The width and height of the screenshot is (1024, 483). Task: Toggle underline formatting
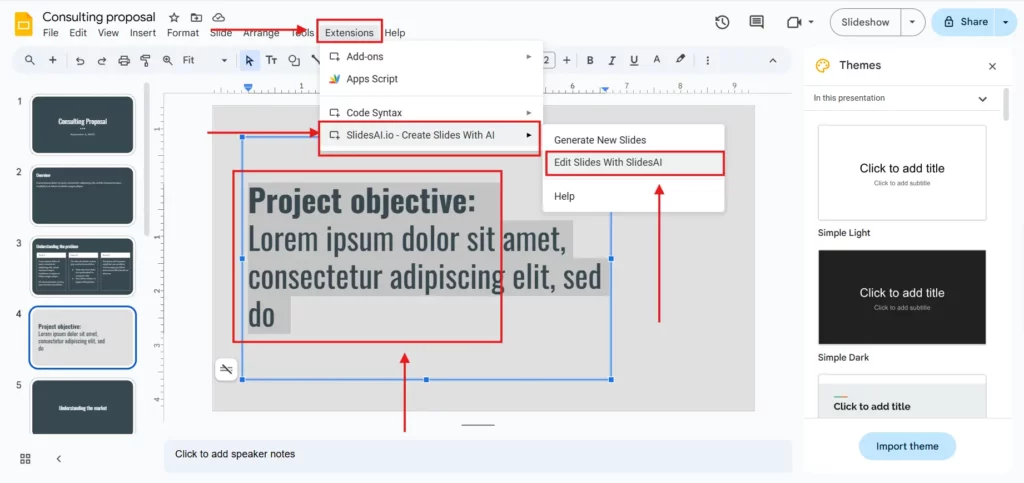[632, 59]
